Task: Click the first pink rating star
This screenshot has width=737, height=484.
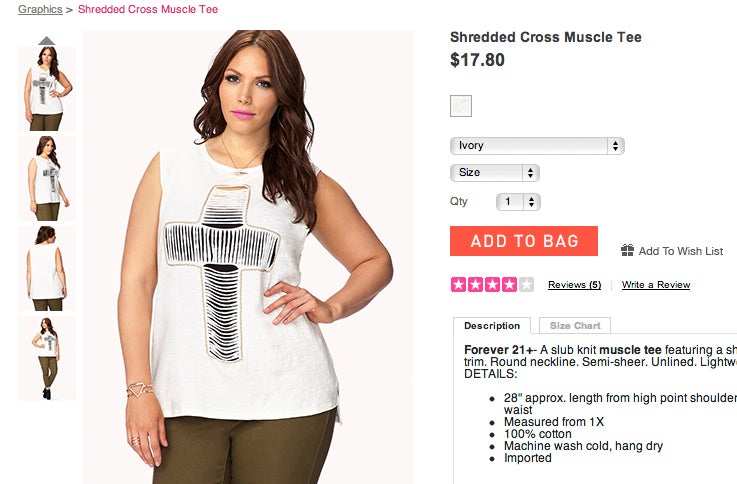Action: point(458,284)
